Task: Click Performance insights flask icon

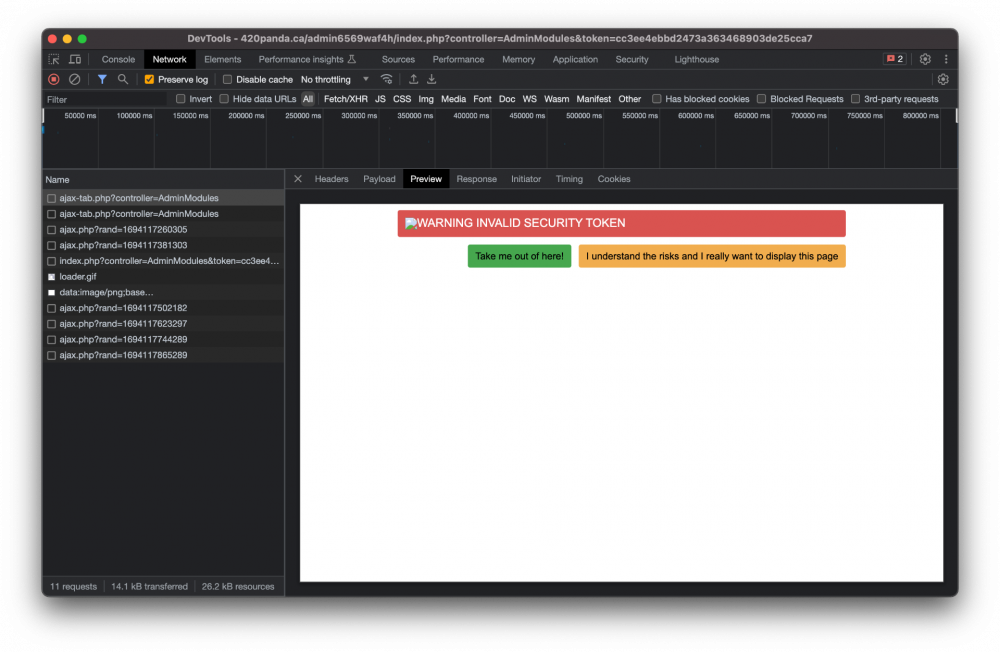Action: 351,59
